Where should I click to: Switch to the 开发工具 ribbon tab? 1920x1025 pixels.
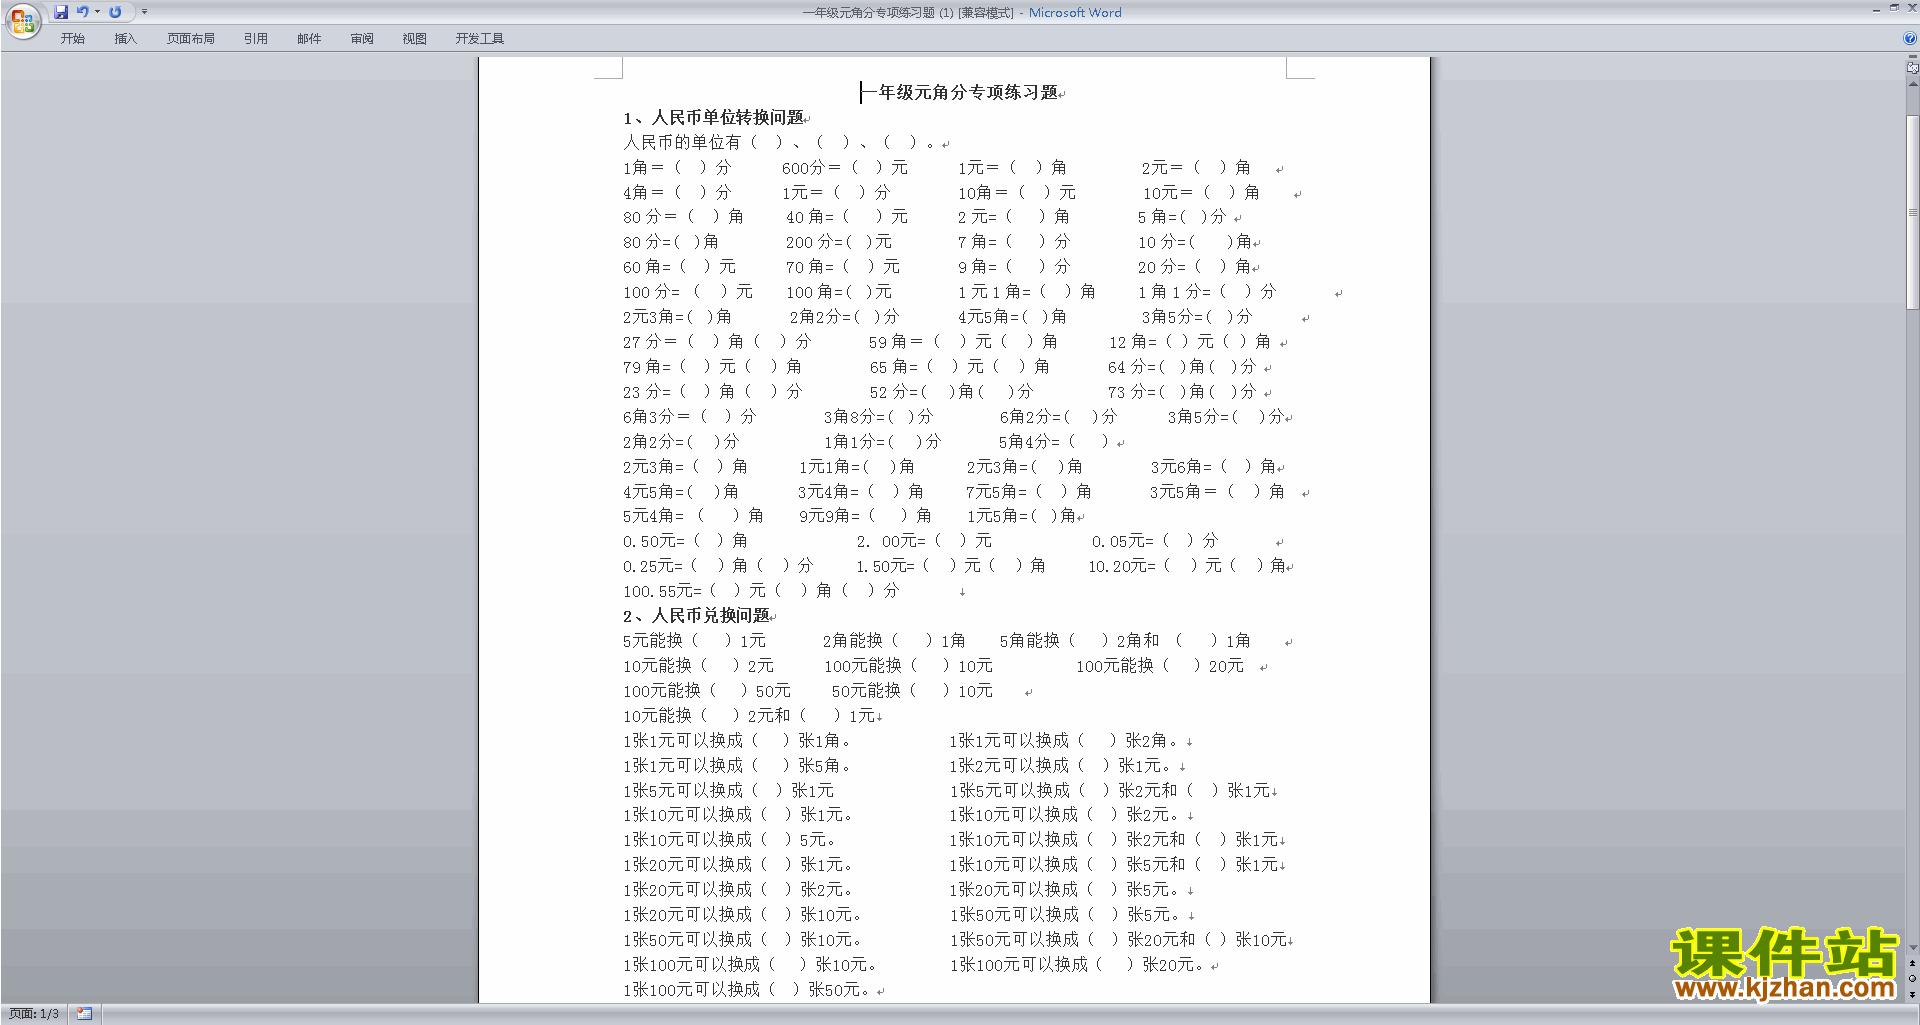(x=480, y=39)
